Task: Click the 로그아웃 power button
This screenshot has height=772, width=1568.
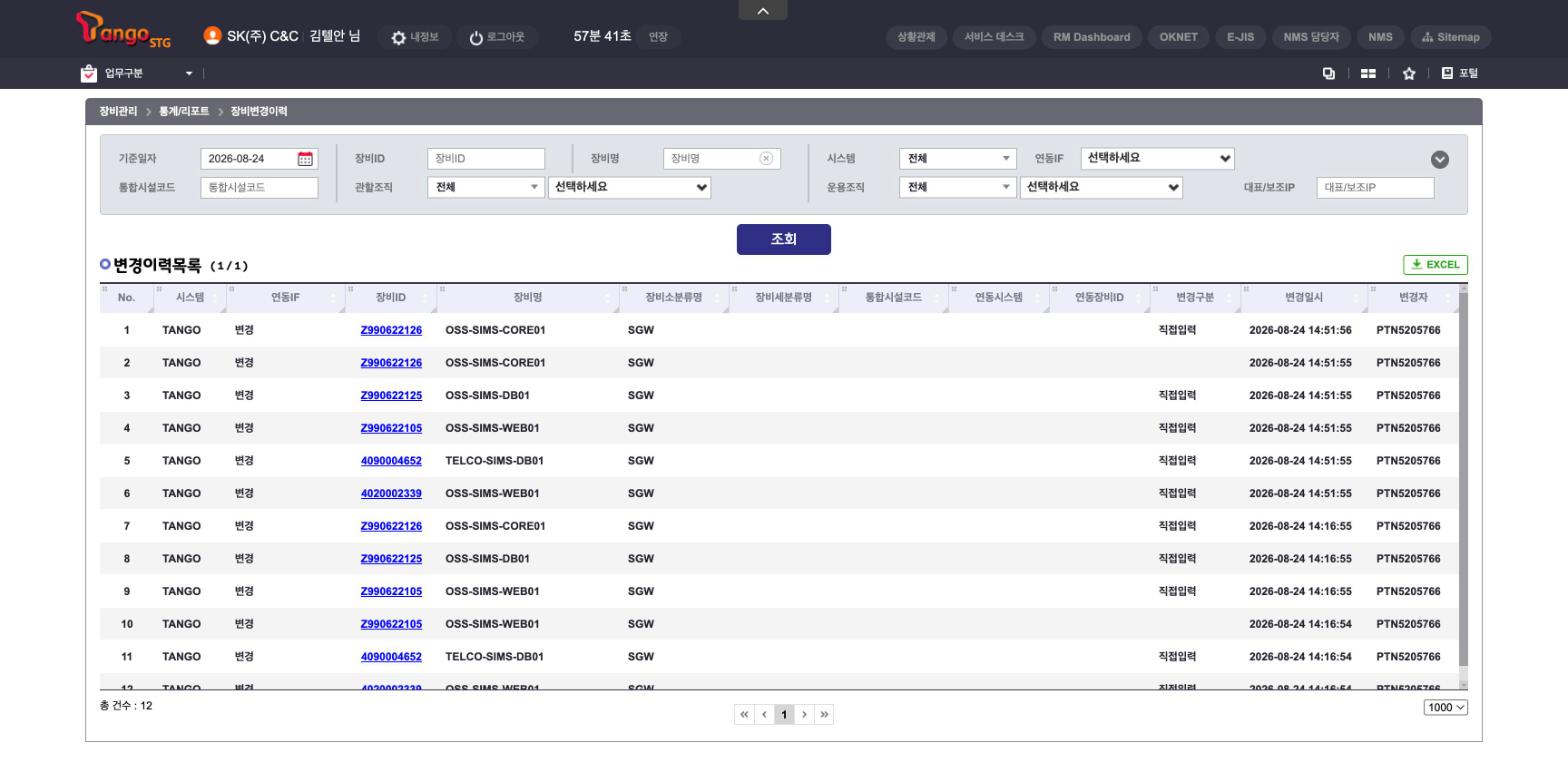Action: (x=497, y=37)
